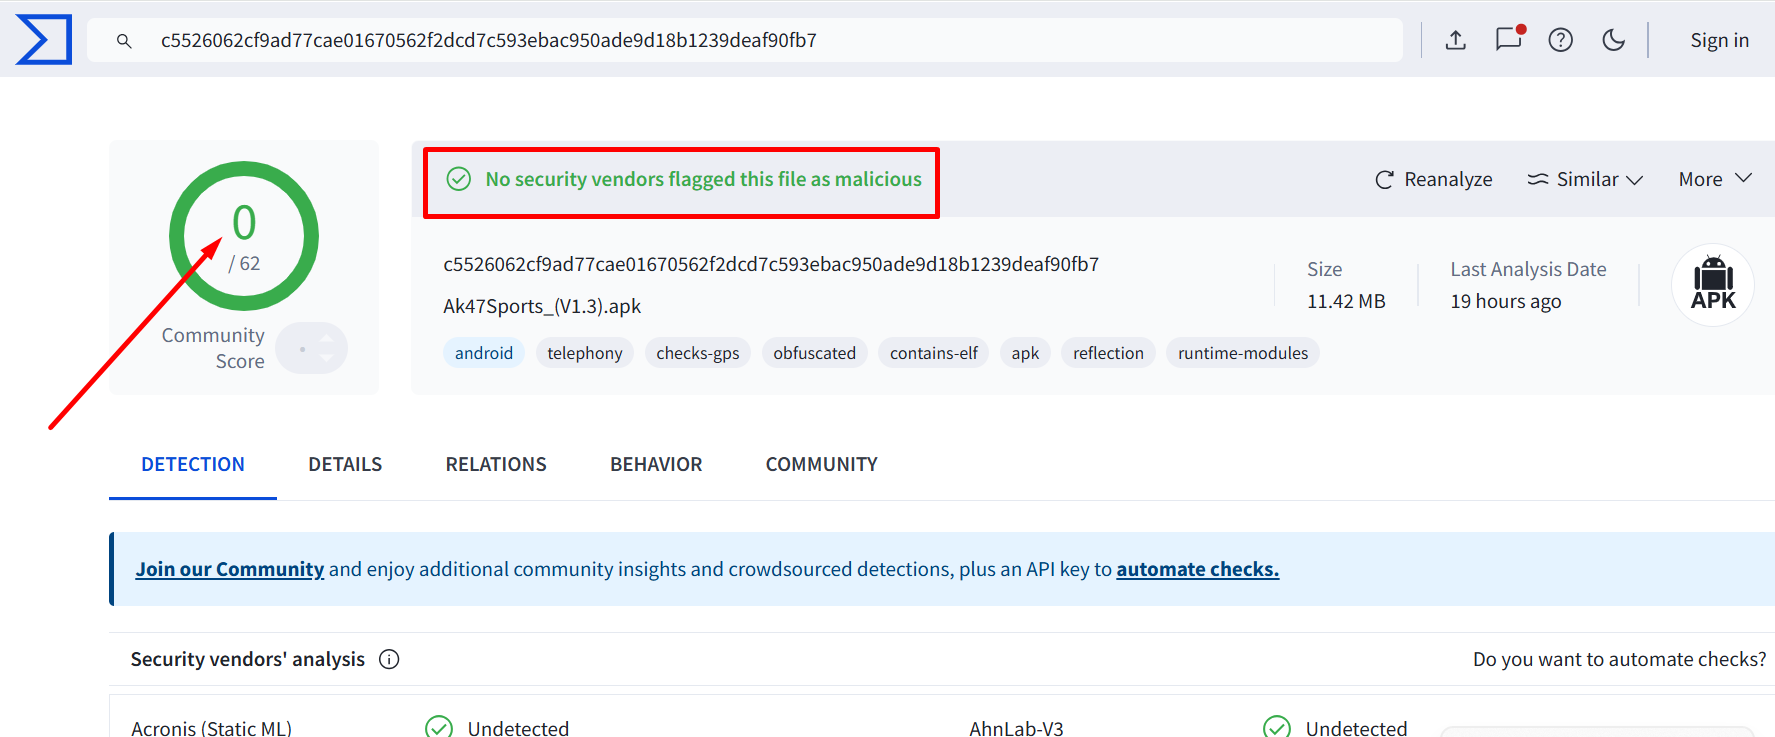Open the Join our Community link
1775x737 pixels.
pyautogui.click(x=230, y=569)
